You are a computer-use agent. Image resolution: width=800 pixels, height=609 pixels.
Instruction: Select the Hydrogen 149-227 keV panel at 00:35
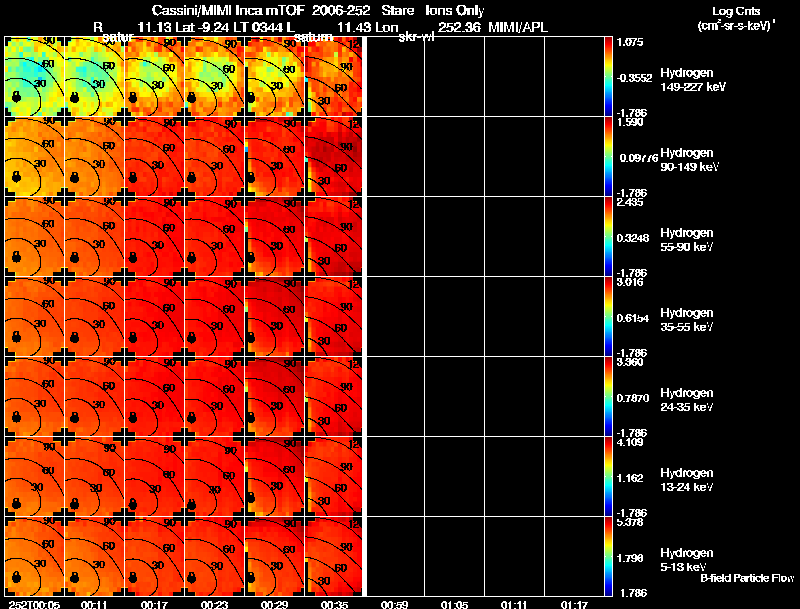pyautogui.click(x=334, y=77)
